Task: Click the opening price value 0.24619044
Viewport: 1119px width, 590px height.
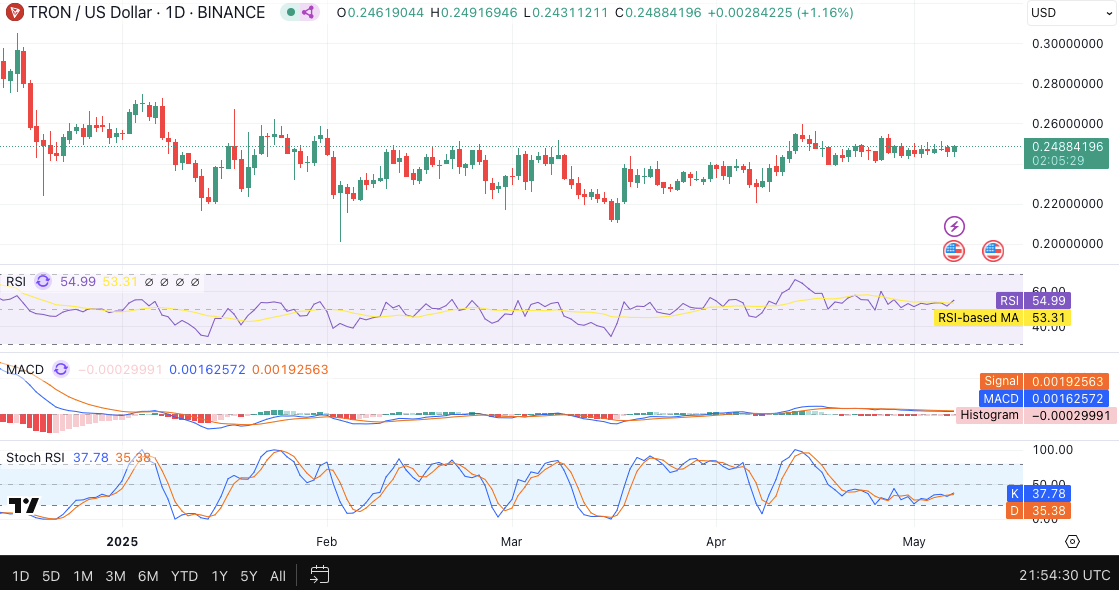Action: pyautogui.click(x=386, y=12)
